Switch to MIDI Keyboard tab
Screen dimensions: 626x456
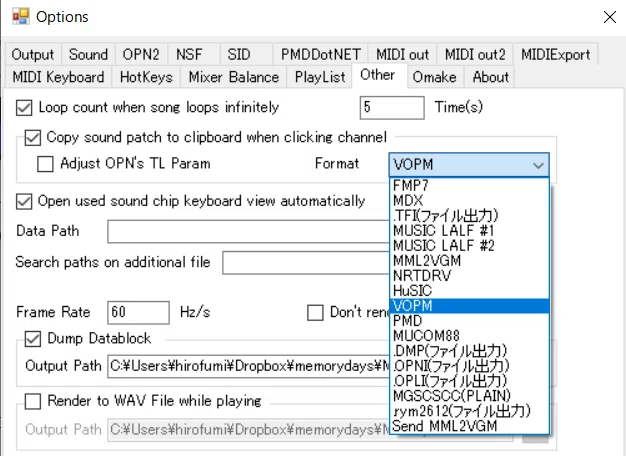pos(58,77)
